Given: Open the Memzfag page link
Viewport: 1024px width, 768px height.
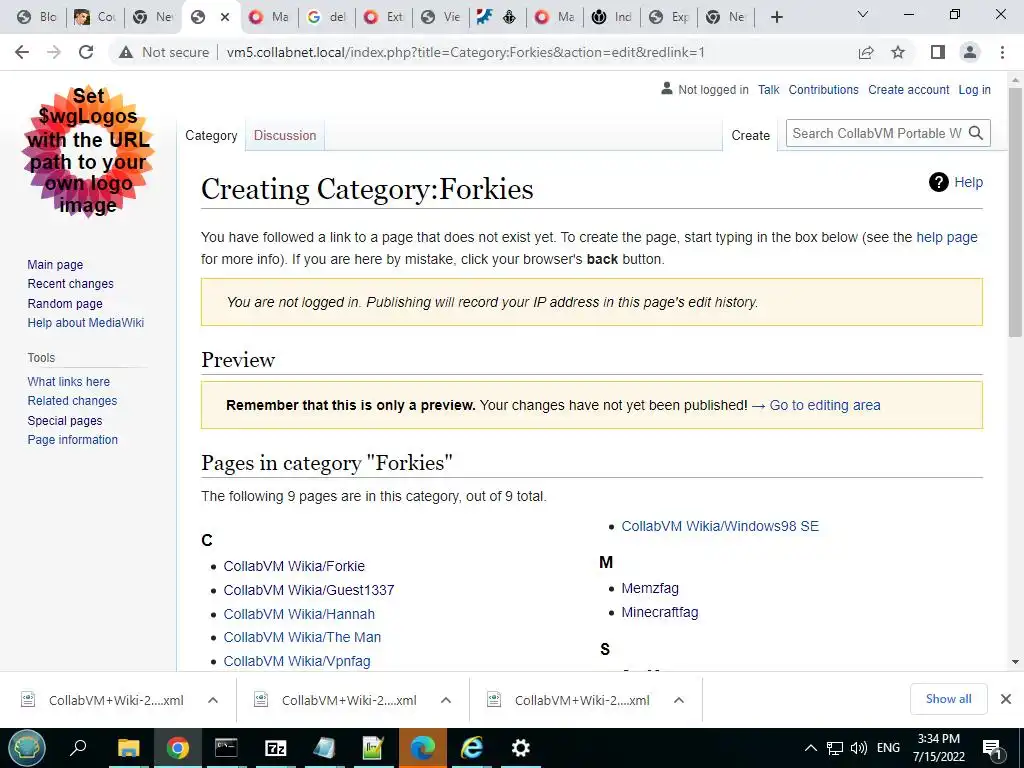Looking at the screenshot, I should (x=650, y=588).
